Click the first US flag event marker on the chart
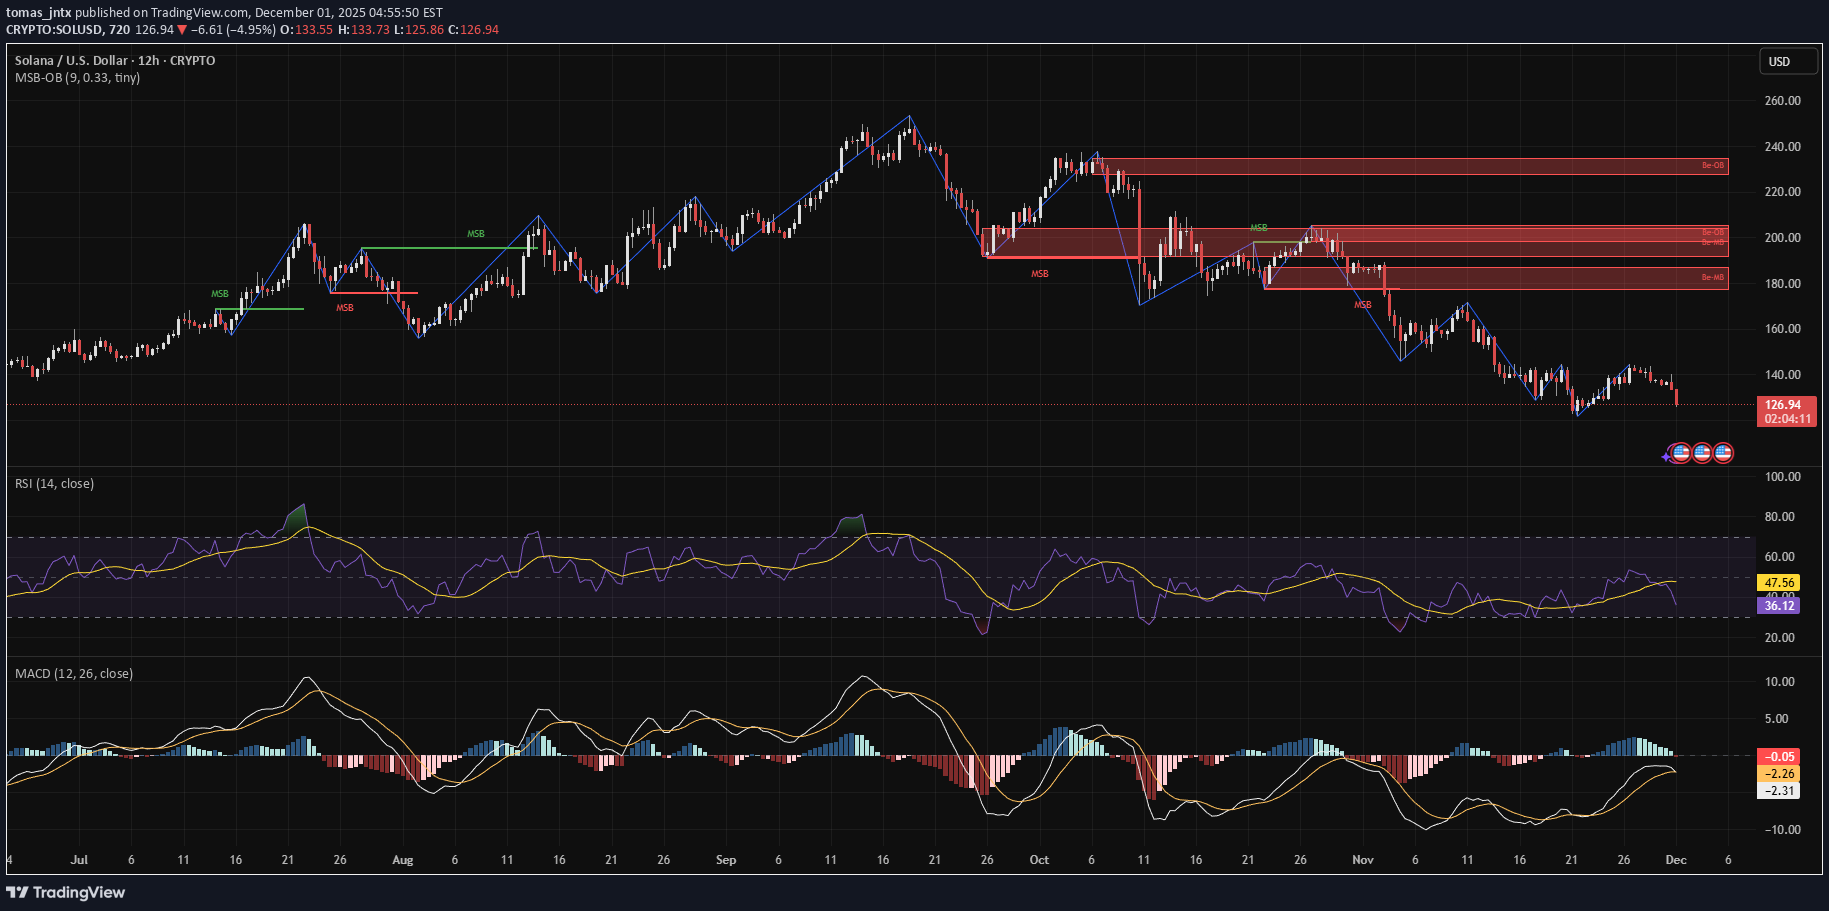 [1681, 453]
